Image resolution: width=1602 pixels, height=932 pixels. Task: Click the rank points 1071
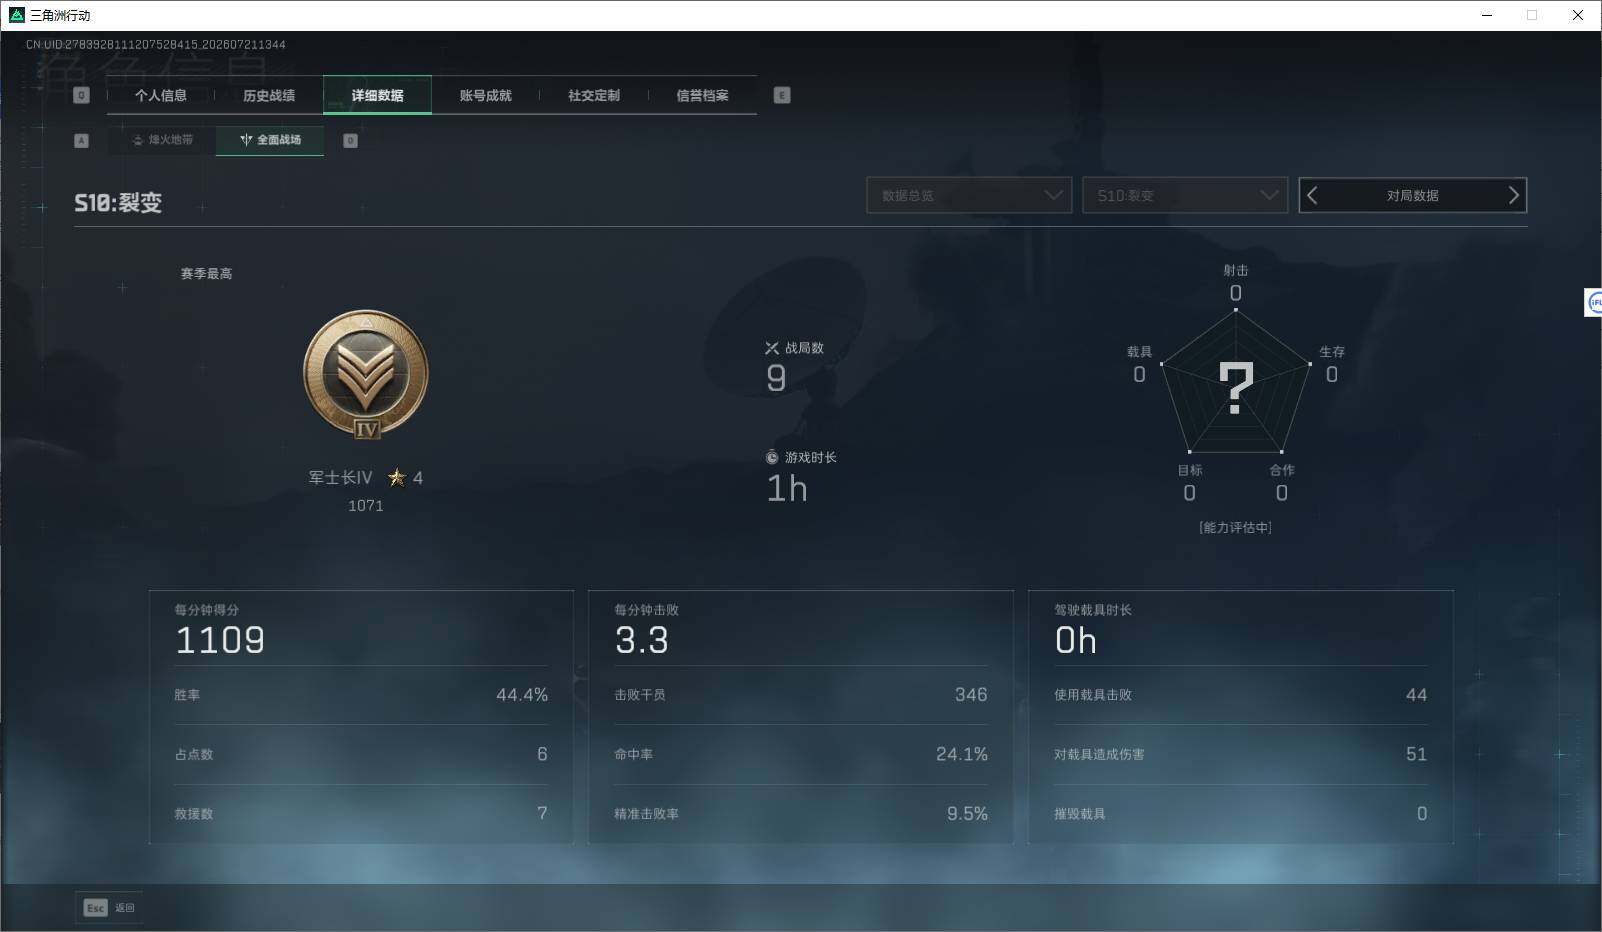[x=366, y=505]
